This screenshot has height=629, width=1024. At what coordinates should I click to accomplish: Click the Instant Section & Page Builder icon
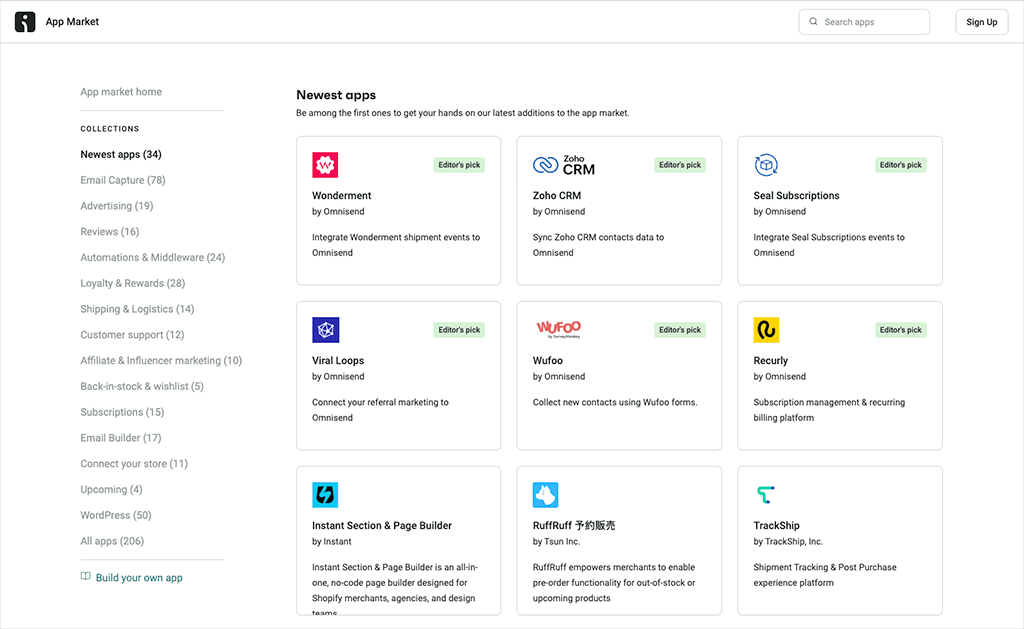coord(326,494)
